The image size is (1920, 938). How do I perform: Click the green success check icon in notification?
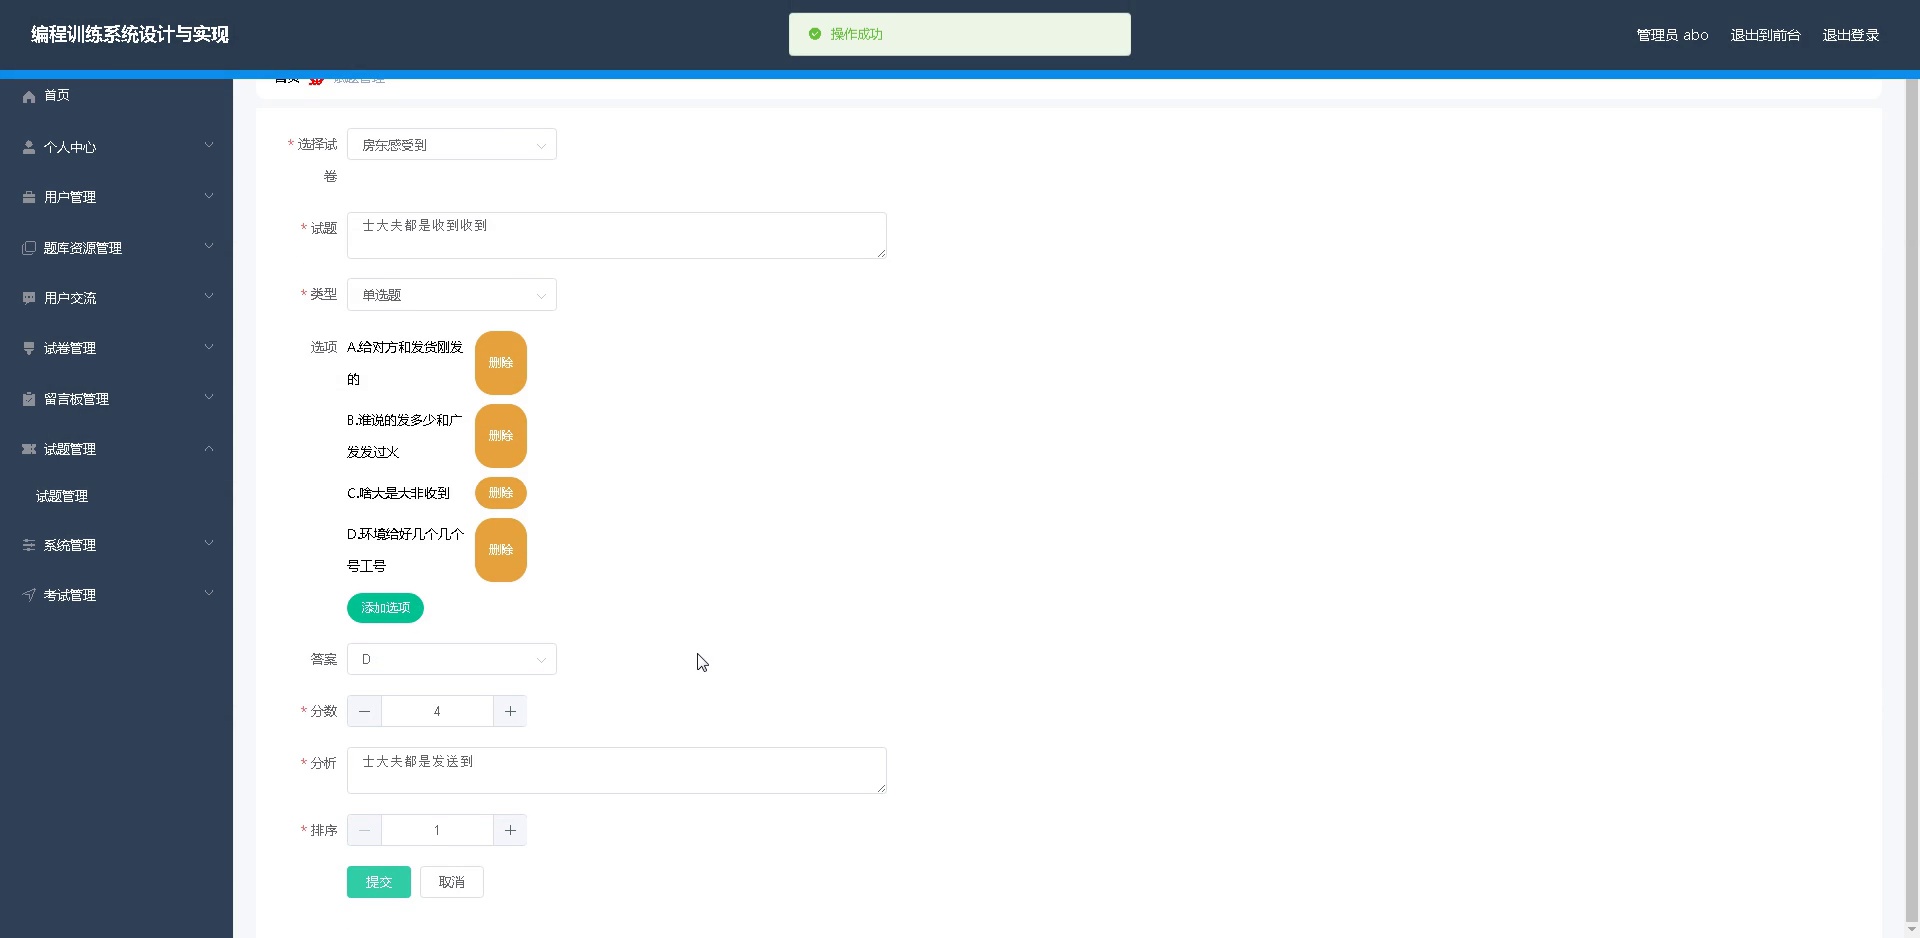(815, 34)
